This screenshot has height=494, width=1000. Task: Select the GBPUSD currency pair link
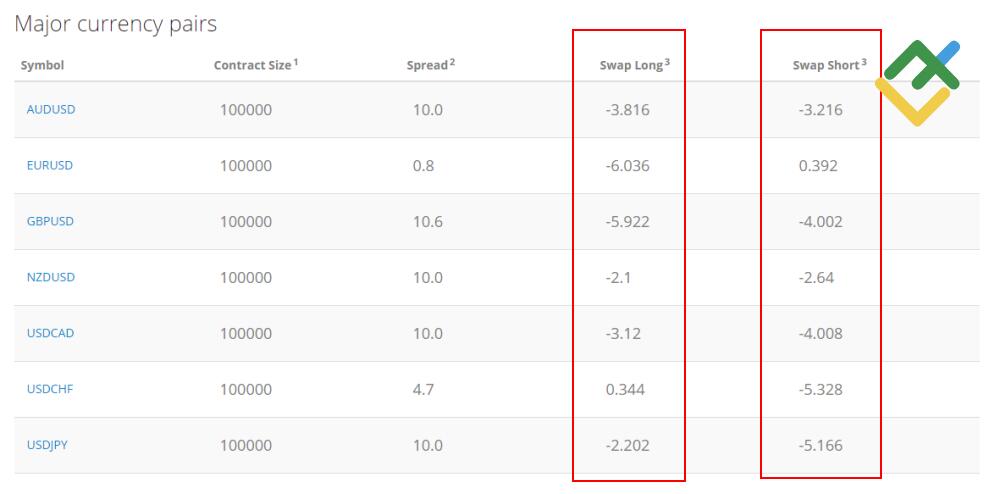click(x=50, y=221)
